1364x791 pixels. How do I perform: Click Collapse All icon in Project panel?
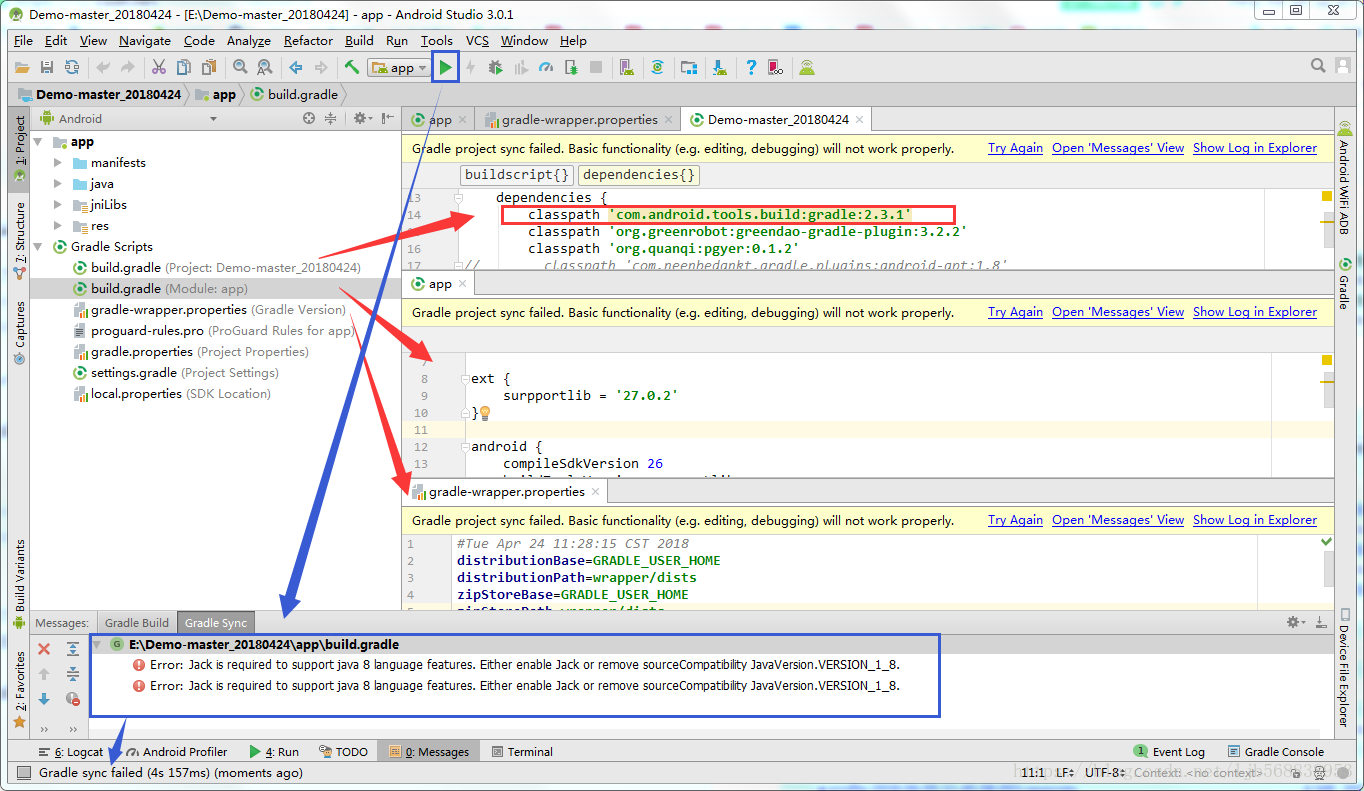click(330, 118)
